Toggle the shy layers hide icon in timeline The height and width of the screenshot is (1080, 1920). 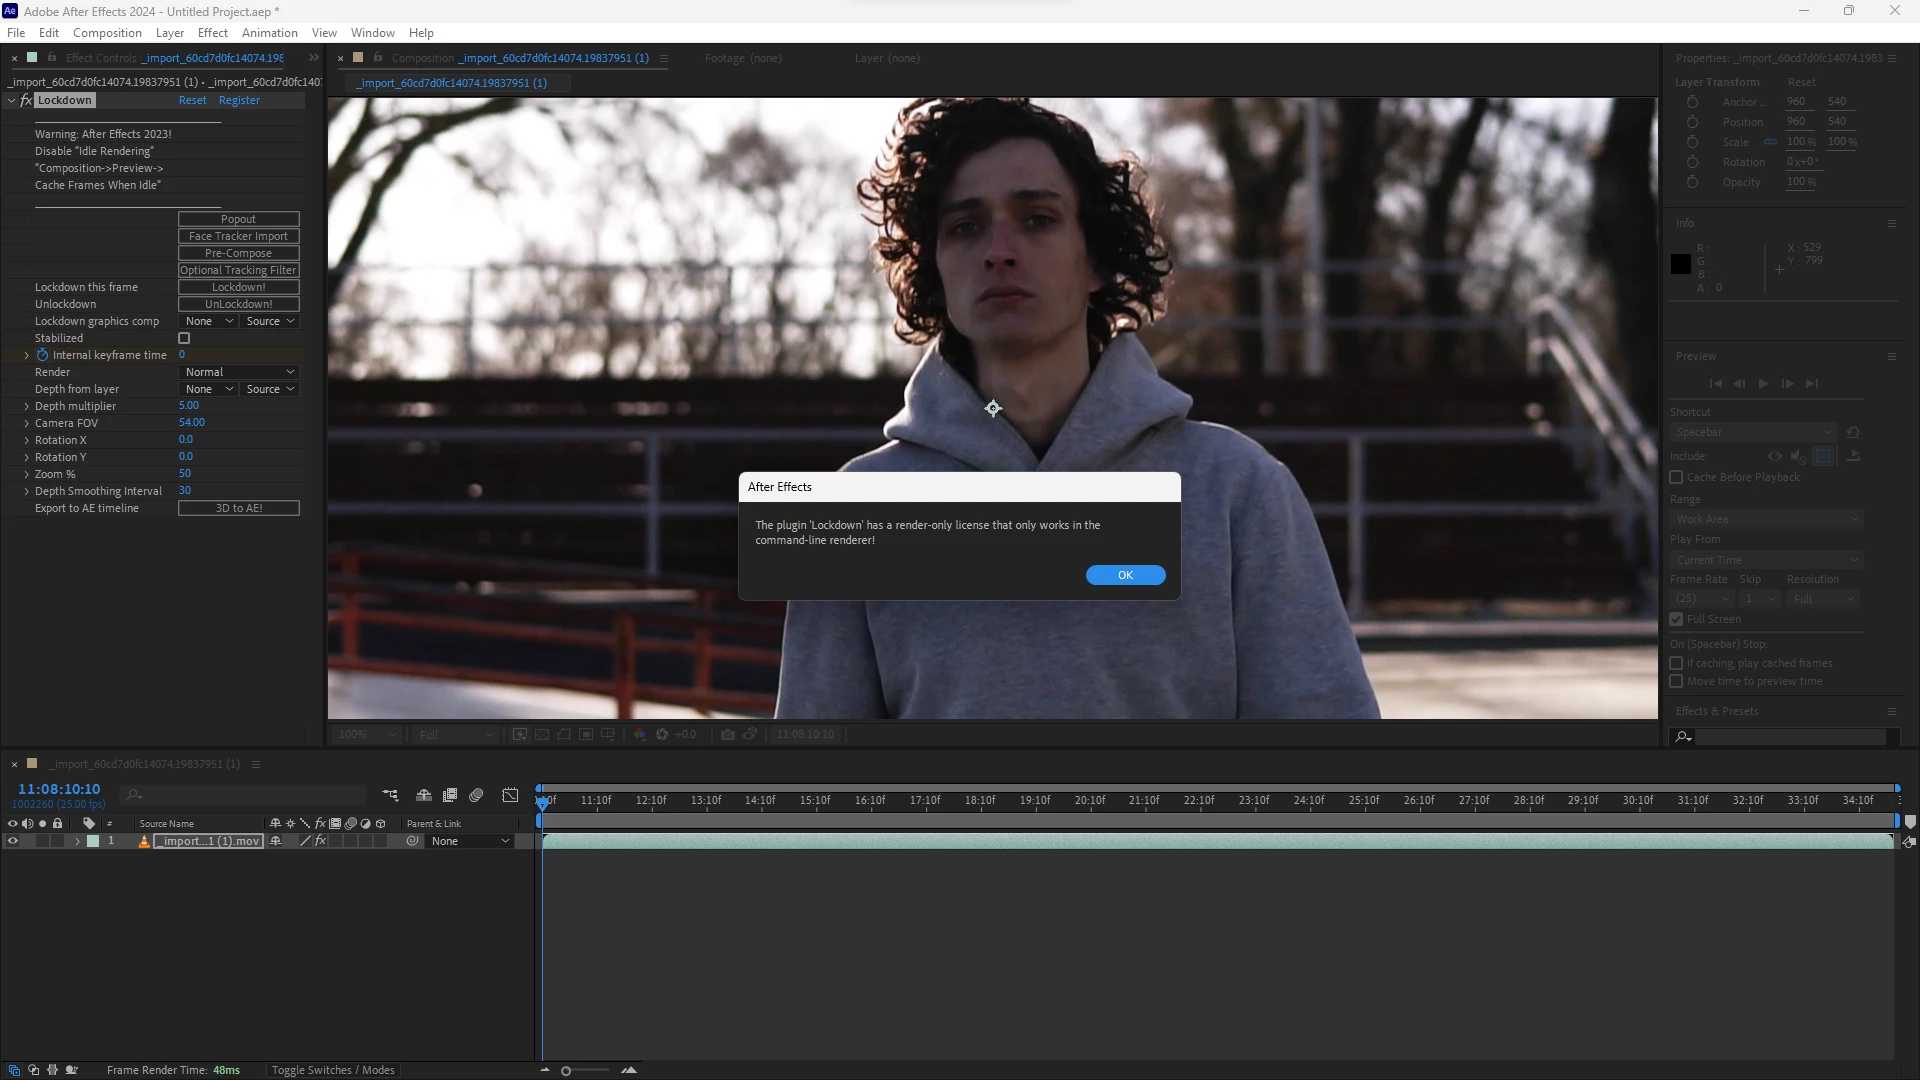coord(424,795)
